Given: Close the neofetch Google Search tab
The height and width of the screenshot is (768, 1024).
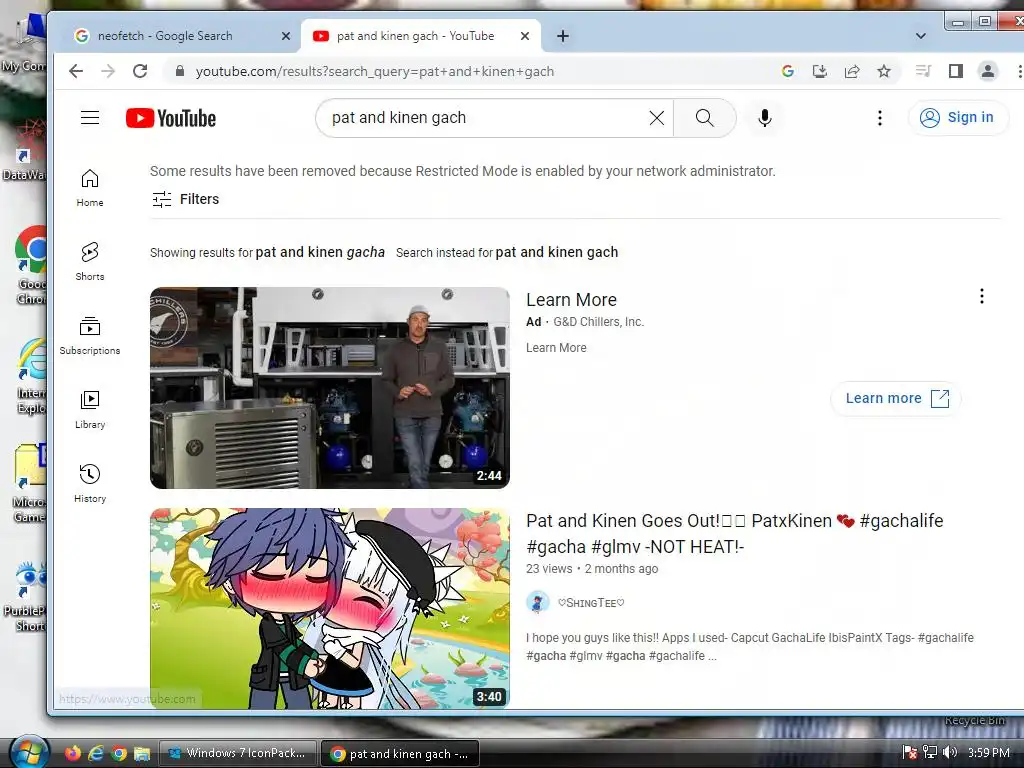Looking at the screenshot, I should coord(285,37).
